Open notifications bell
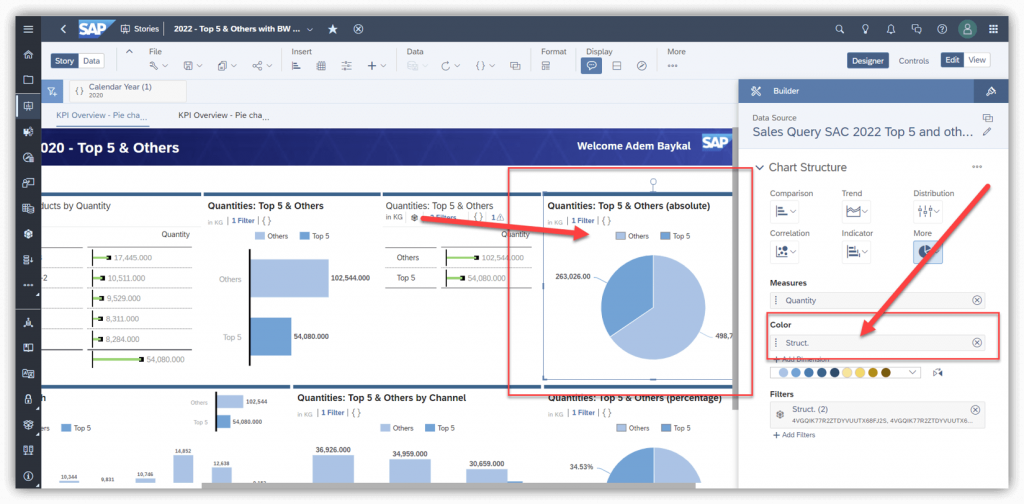1024x504 pixels. [891, 29]
